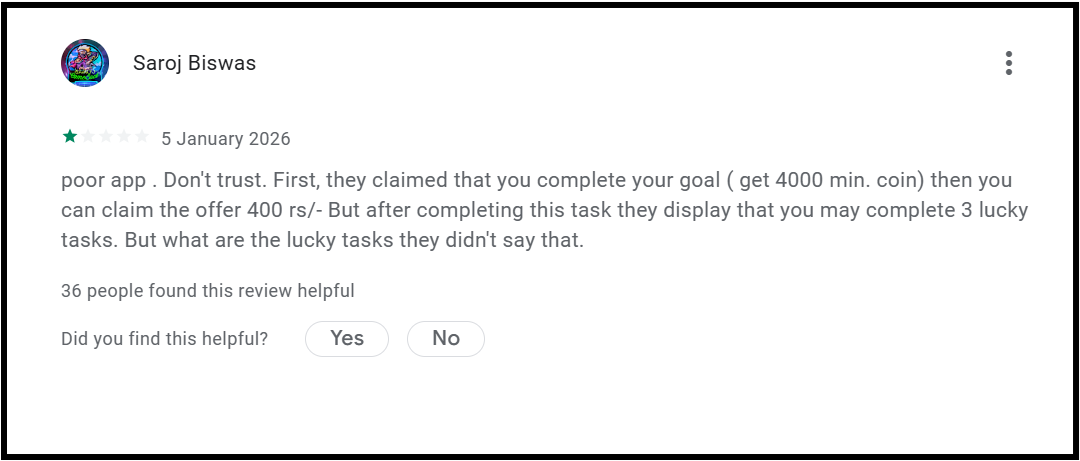
Task: Click the second grey rating star
Action: tap(88, 137)
